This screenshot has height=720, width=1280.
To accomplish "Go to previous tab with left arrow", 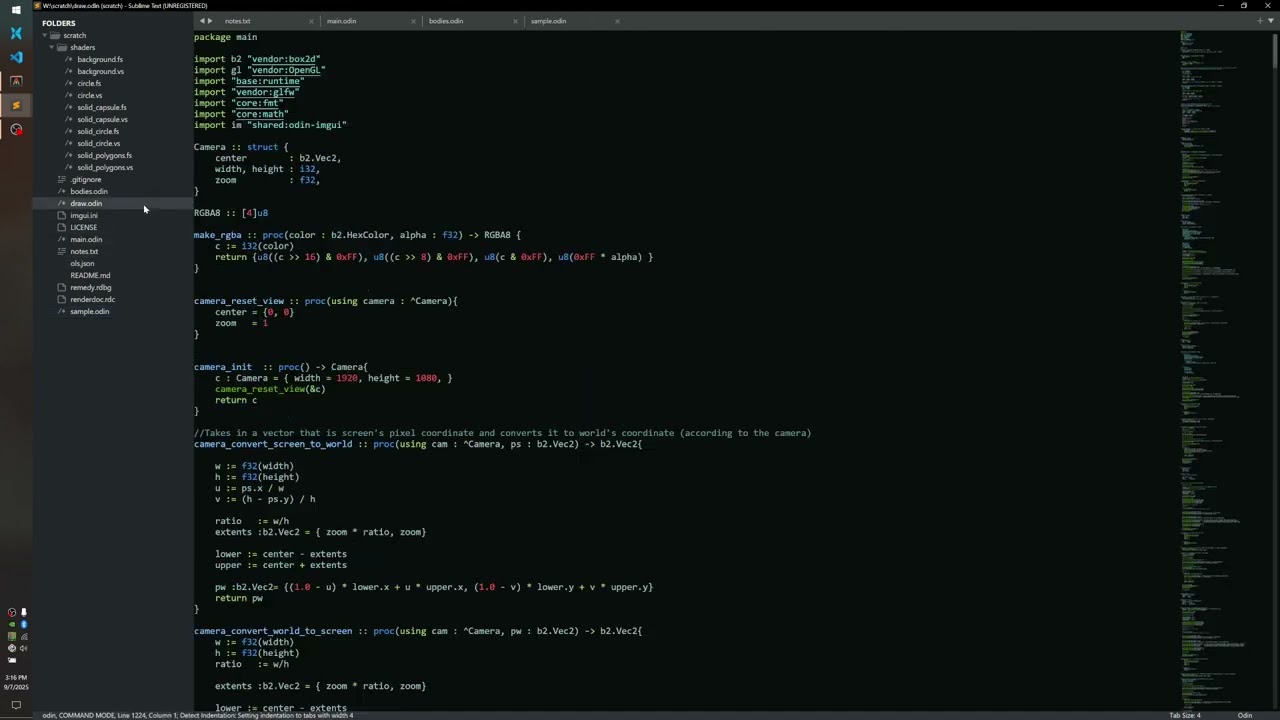I will pyautogui.click(x=202, y=21).
